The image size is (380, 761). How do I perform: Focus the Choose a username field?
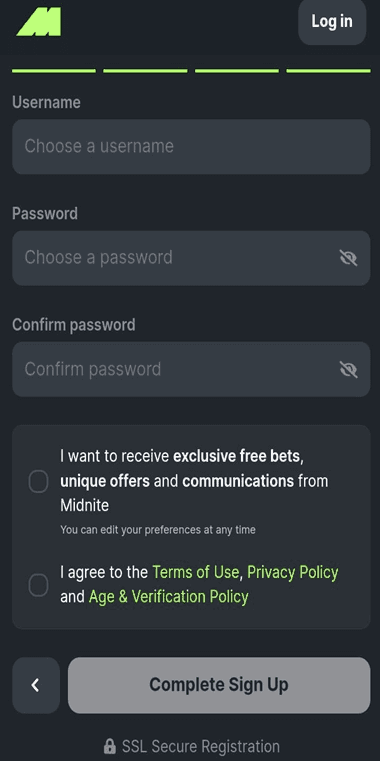pyautogui.click(x=191, y=147)
